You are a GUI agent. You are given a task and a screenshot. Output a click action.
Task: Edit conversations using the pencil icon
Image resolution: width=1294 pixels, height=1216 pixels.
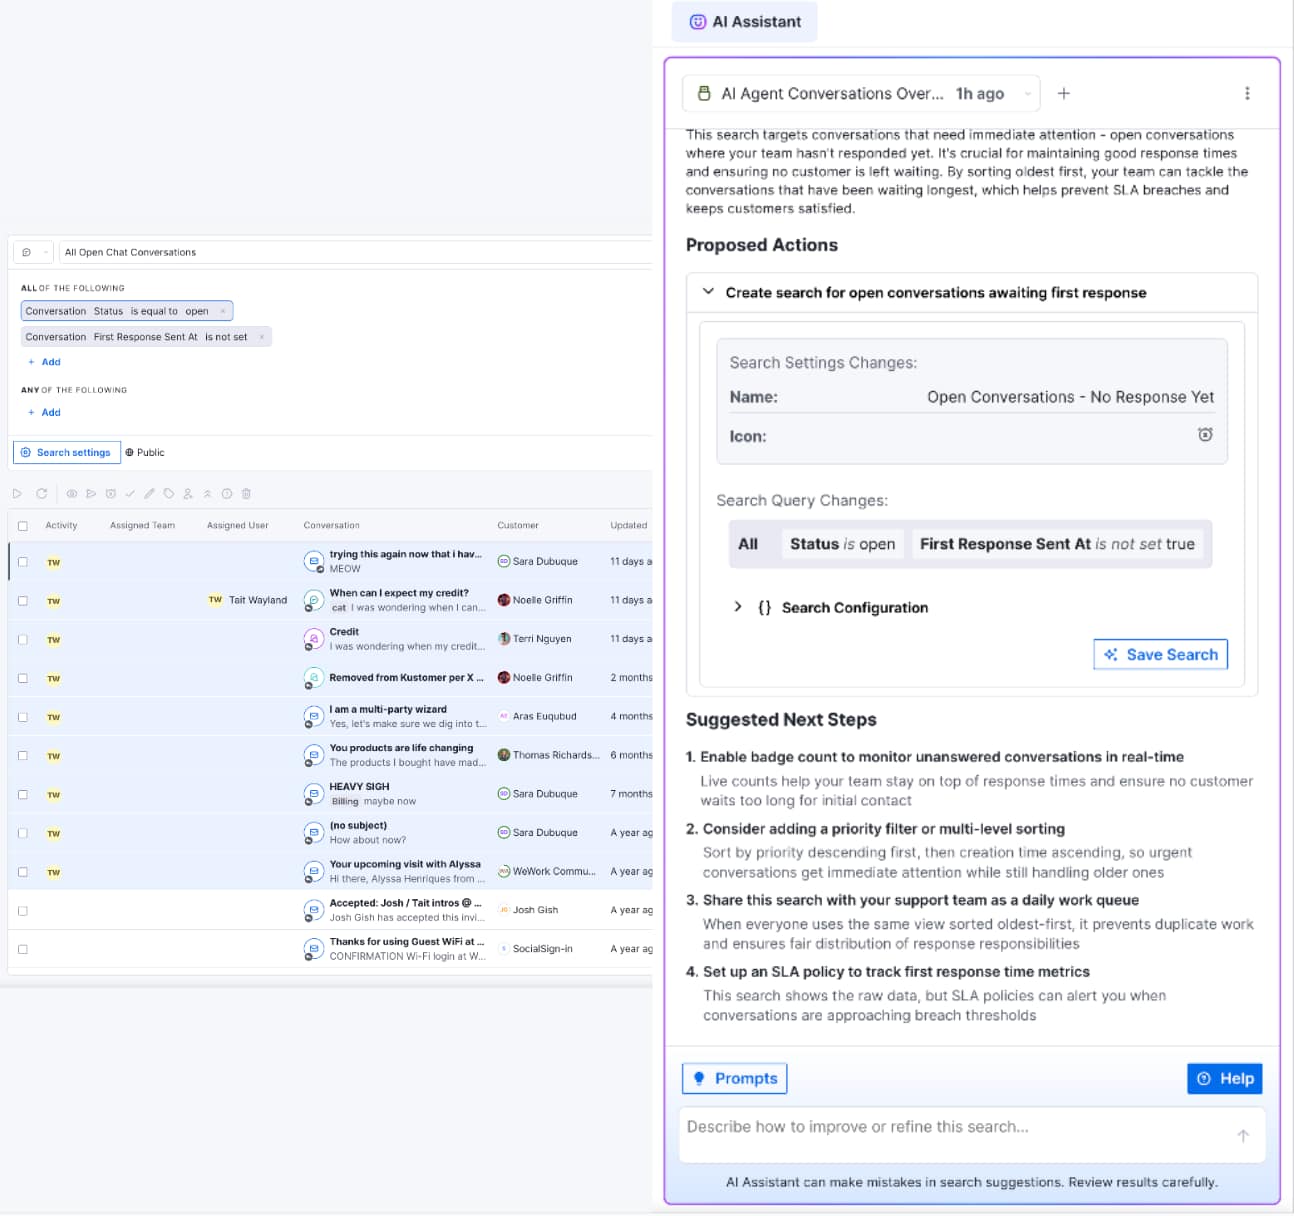pos(148,493)
